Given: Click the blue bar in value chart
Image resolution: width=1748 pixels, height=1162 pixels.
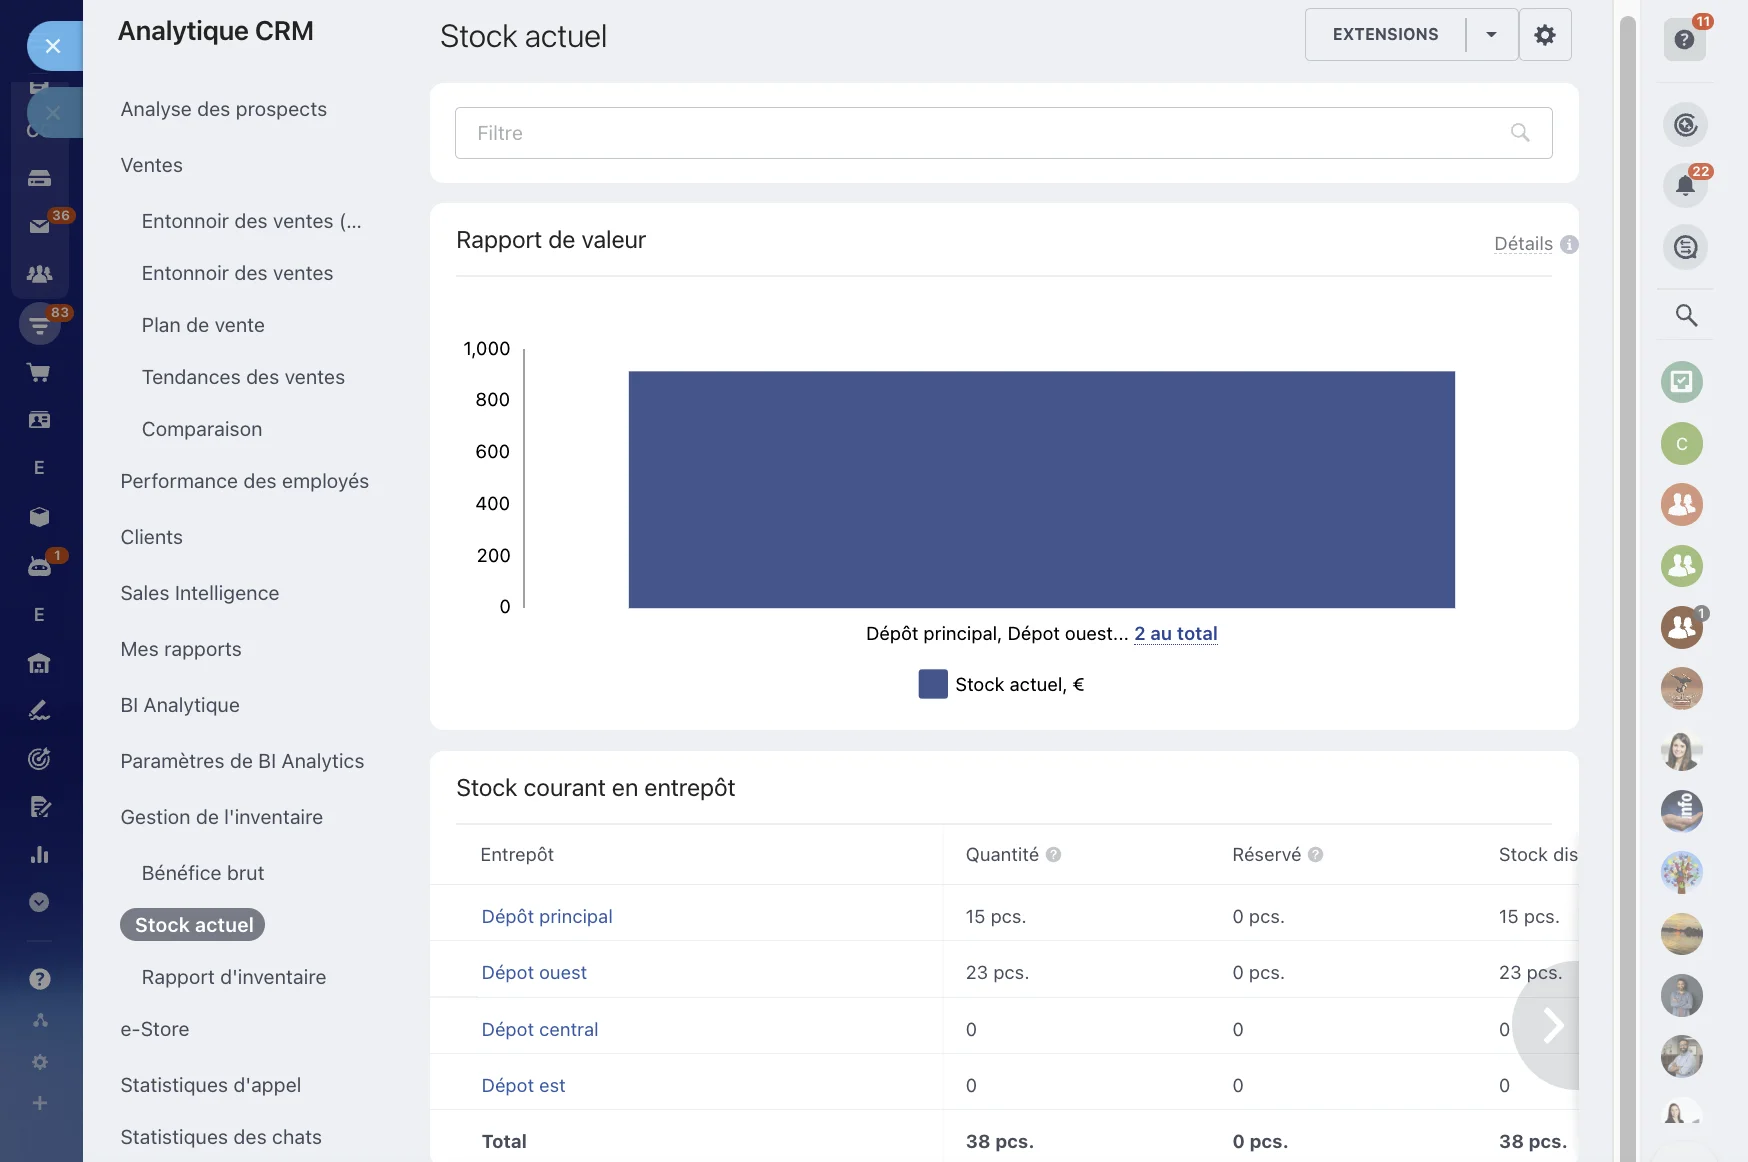Looking at the screenshot, I should pyautogui.click(x=1041, y=489).
